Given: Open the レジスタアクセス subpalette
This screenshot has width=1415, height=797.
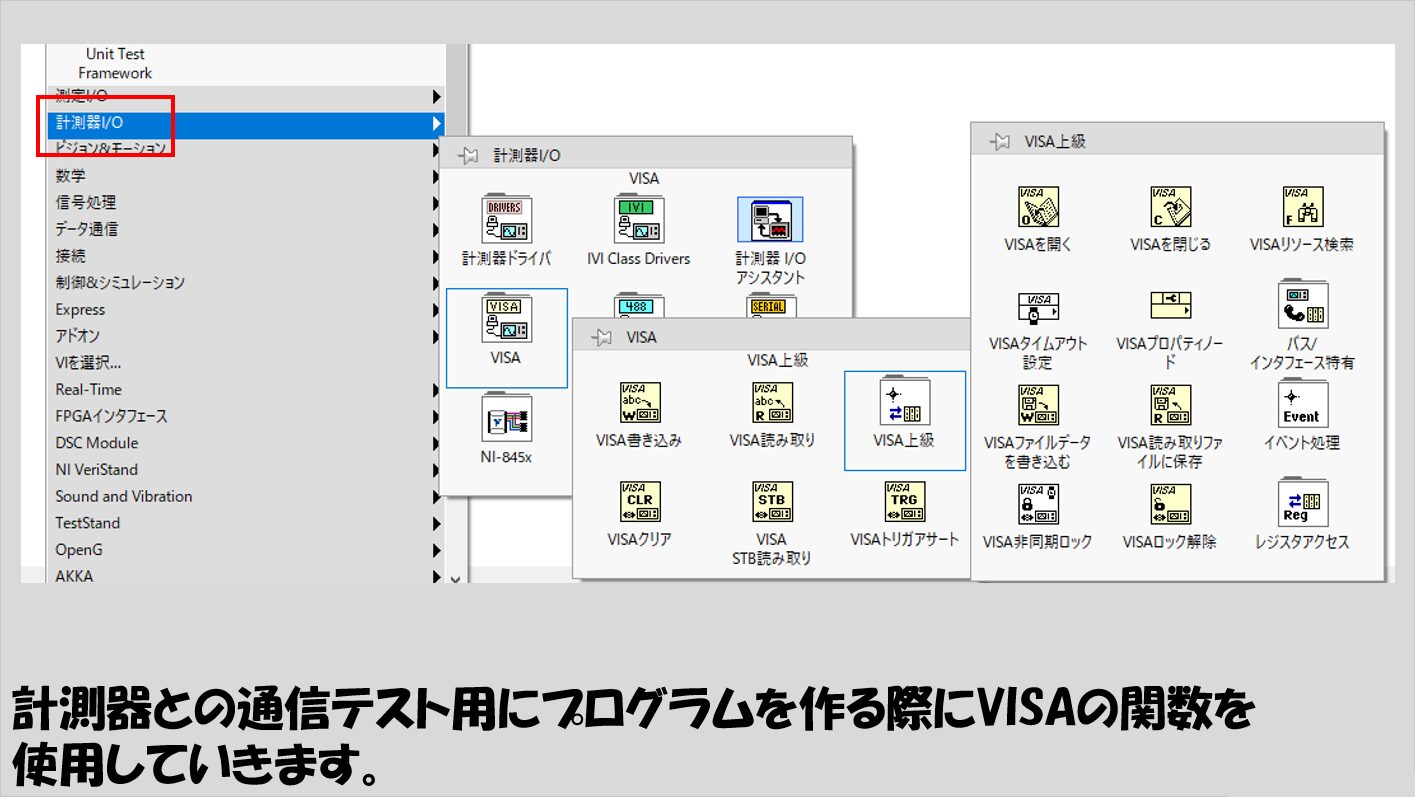Looking at the screenshot, I should pos(1303,504).
